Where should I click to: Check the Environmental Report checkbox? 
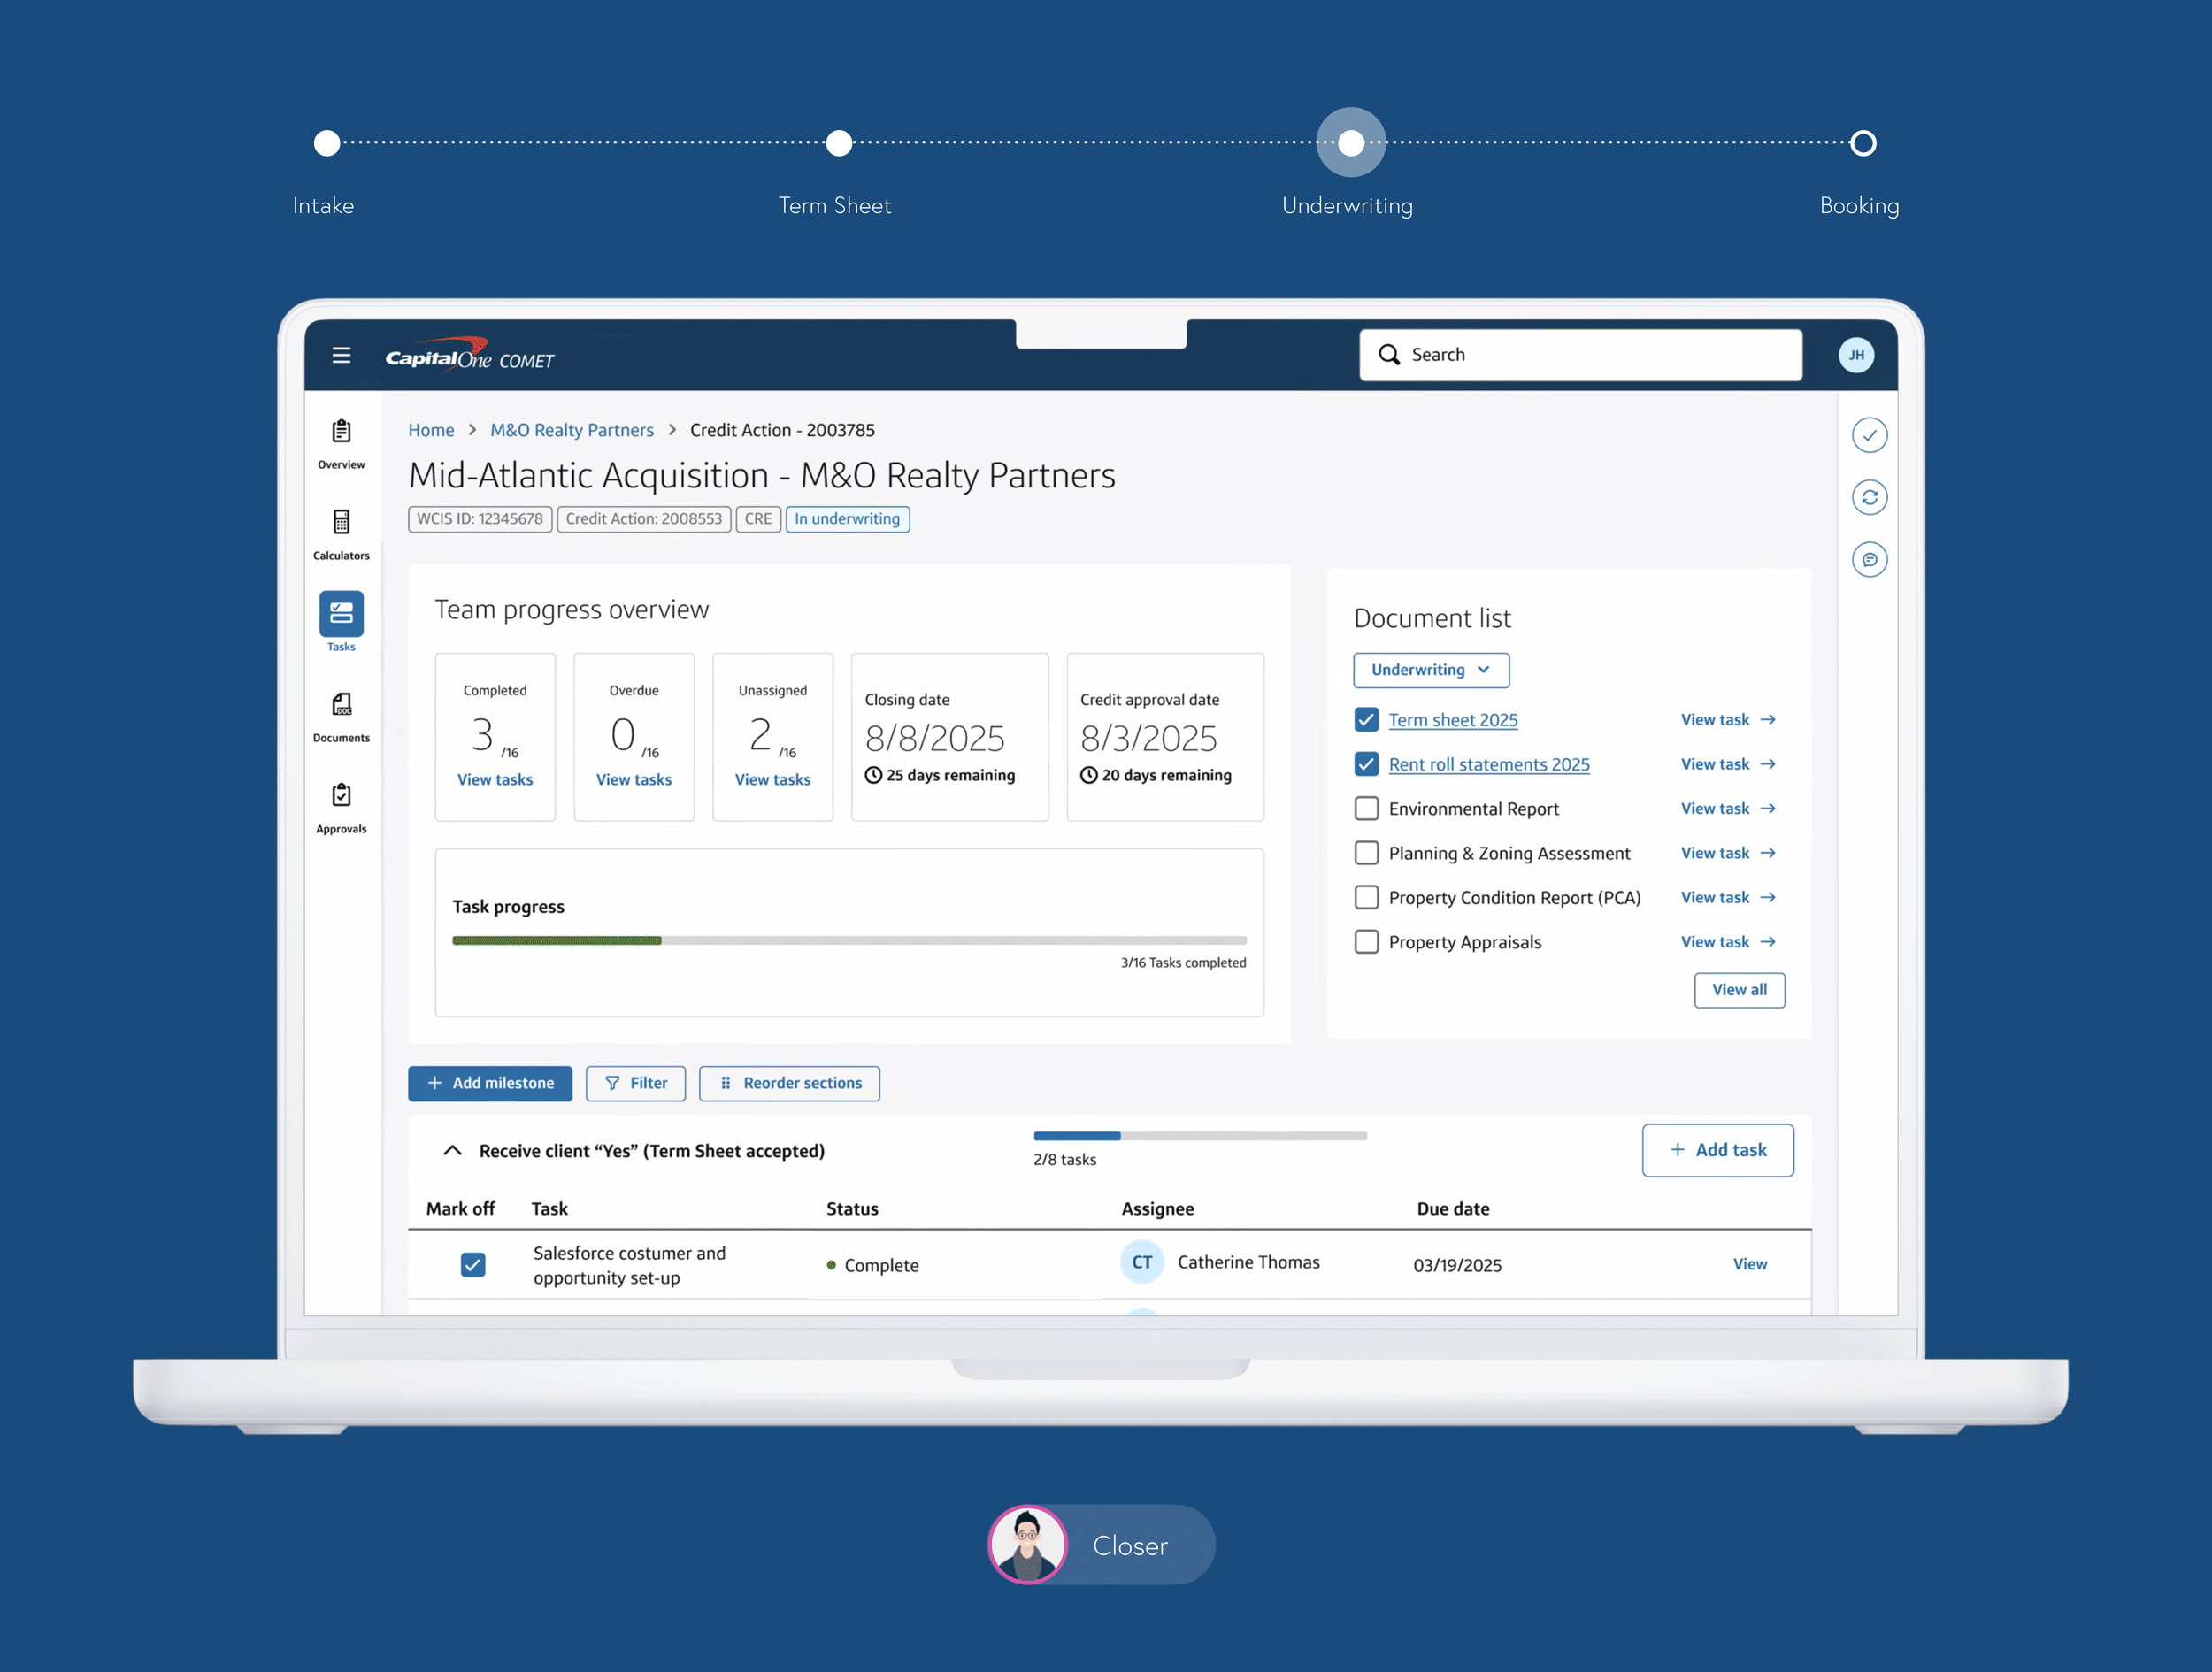click(1365, 808)
